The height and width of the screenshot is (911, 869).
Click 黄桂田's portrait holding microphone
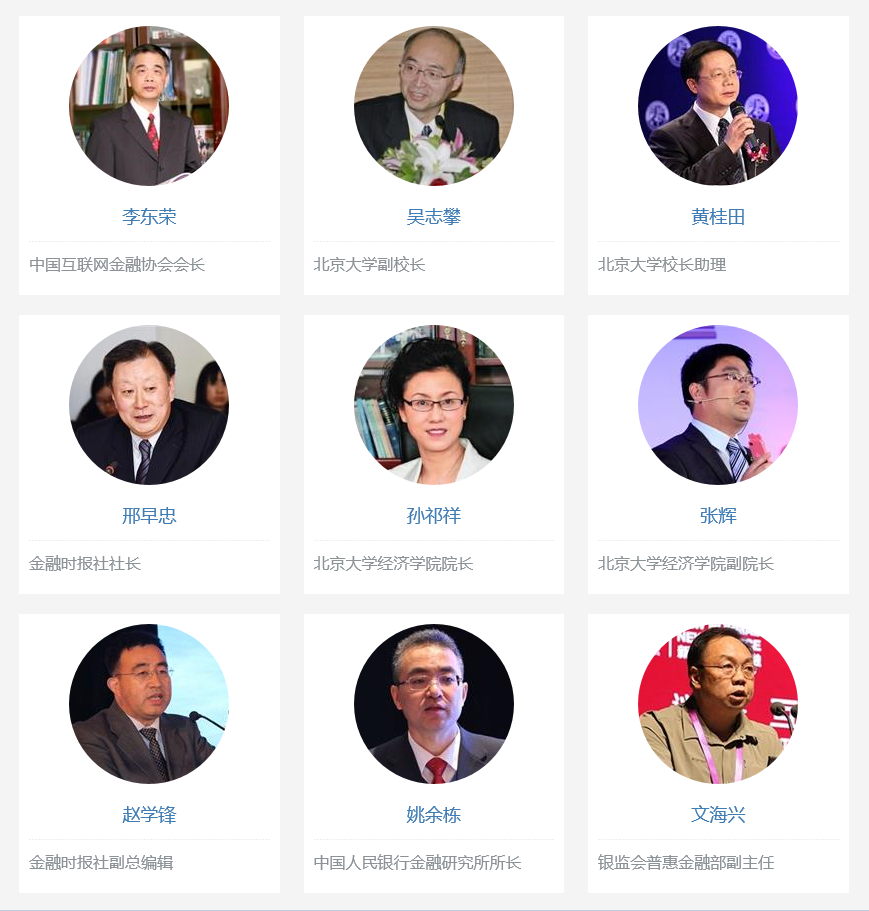click(718, 106)
